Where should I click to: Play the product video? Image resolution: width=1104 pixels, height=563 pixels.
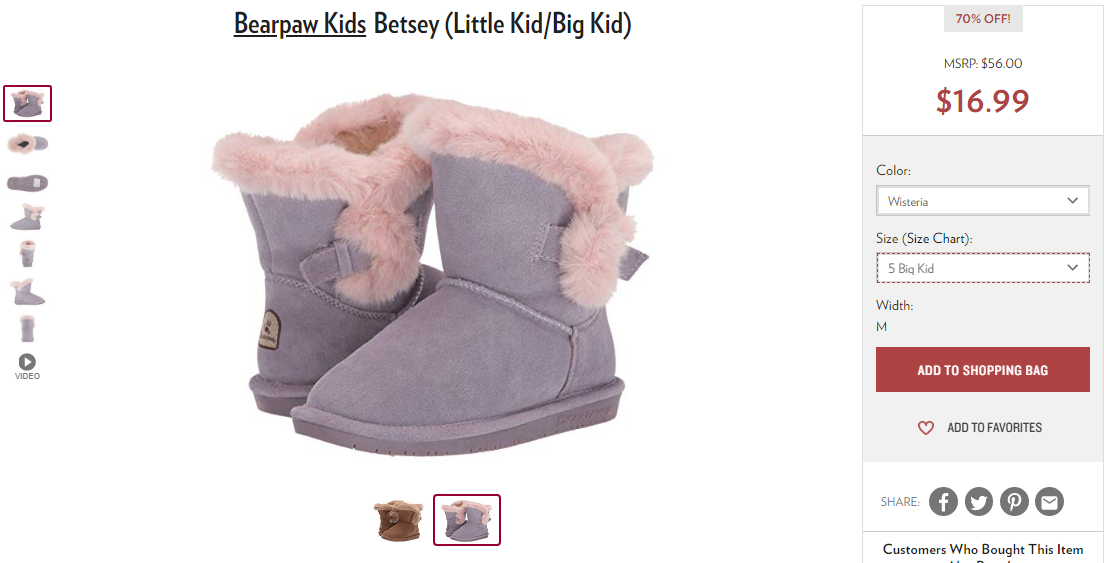pos(27,367)
